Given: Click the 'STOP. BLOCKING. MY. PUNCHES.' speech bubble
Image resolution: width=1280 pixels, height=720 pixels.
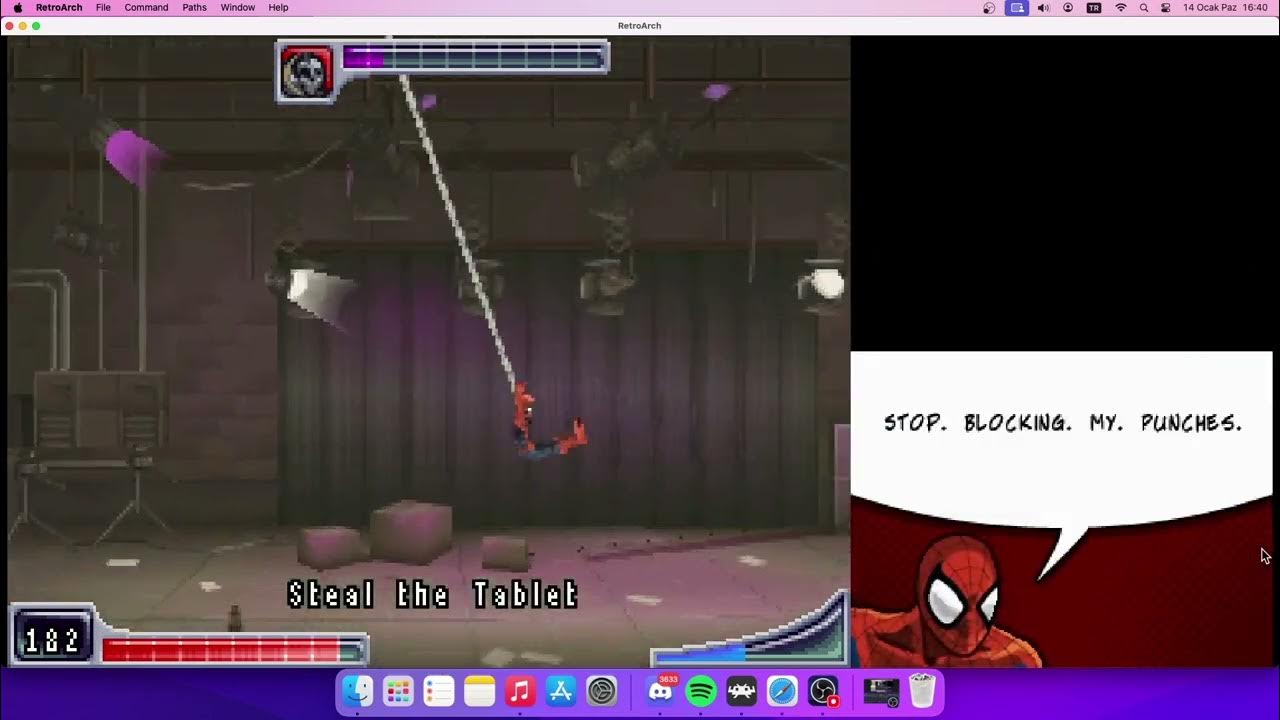Looking at the screenshot, I should tap(1062, 423).
